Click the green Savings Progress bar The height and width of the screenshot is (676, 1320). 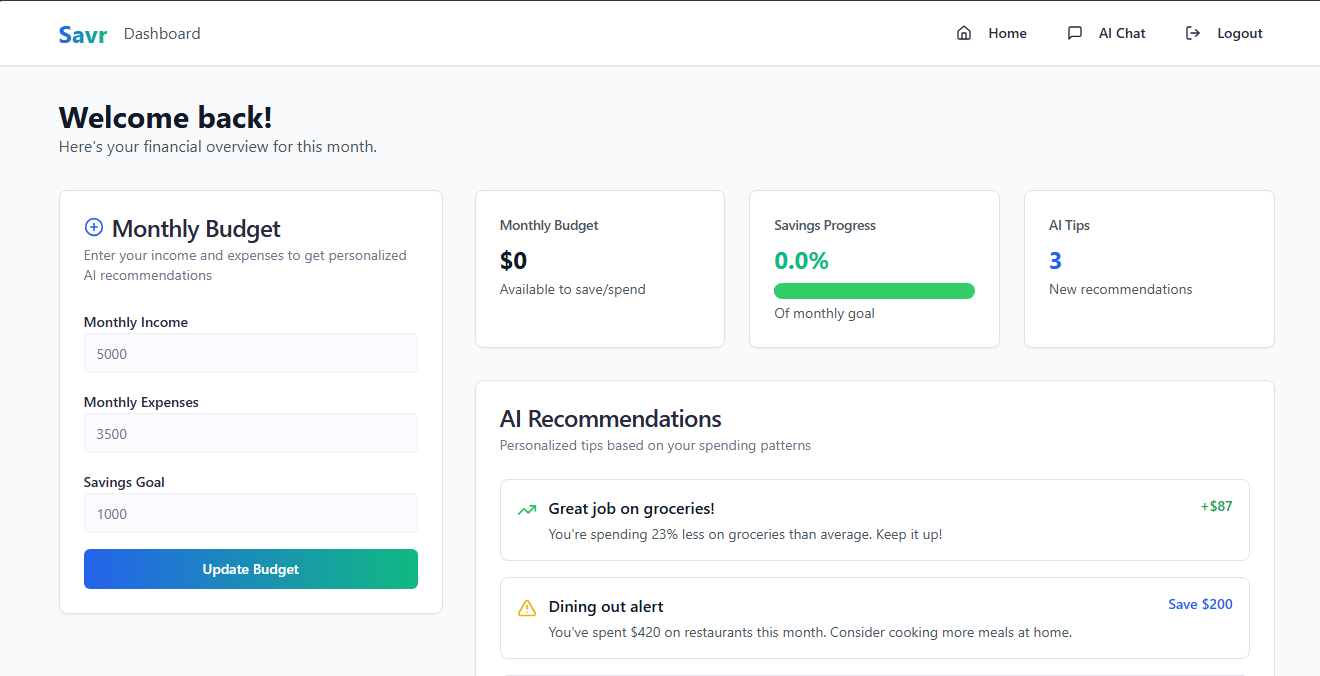[874, 291]
